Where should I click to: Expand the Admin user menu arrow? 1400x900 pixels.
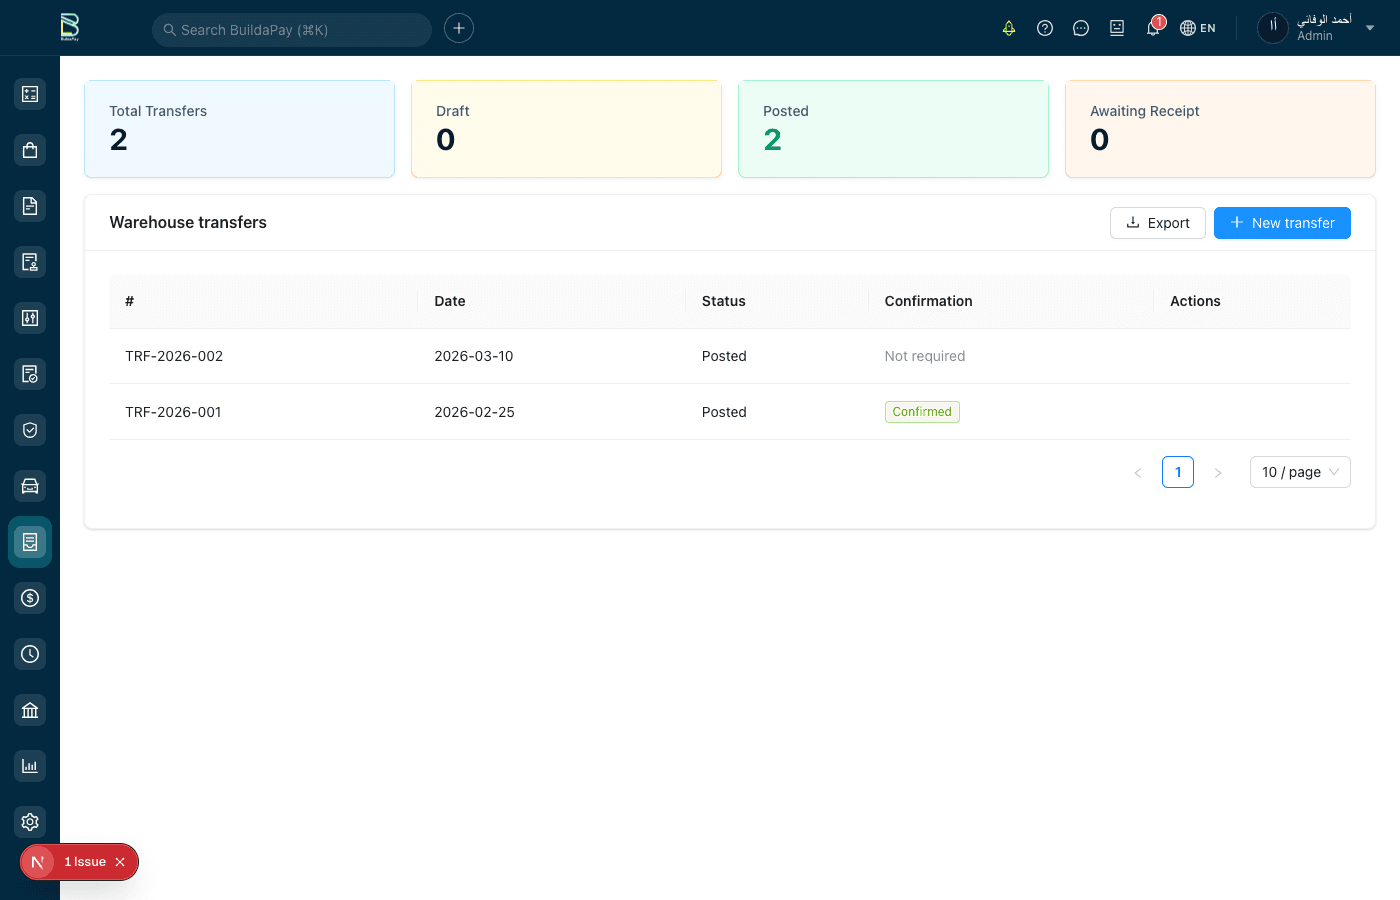1369,28
